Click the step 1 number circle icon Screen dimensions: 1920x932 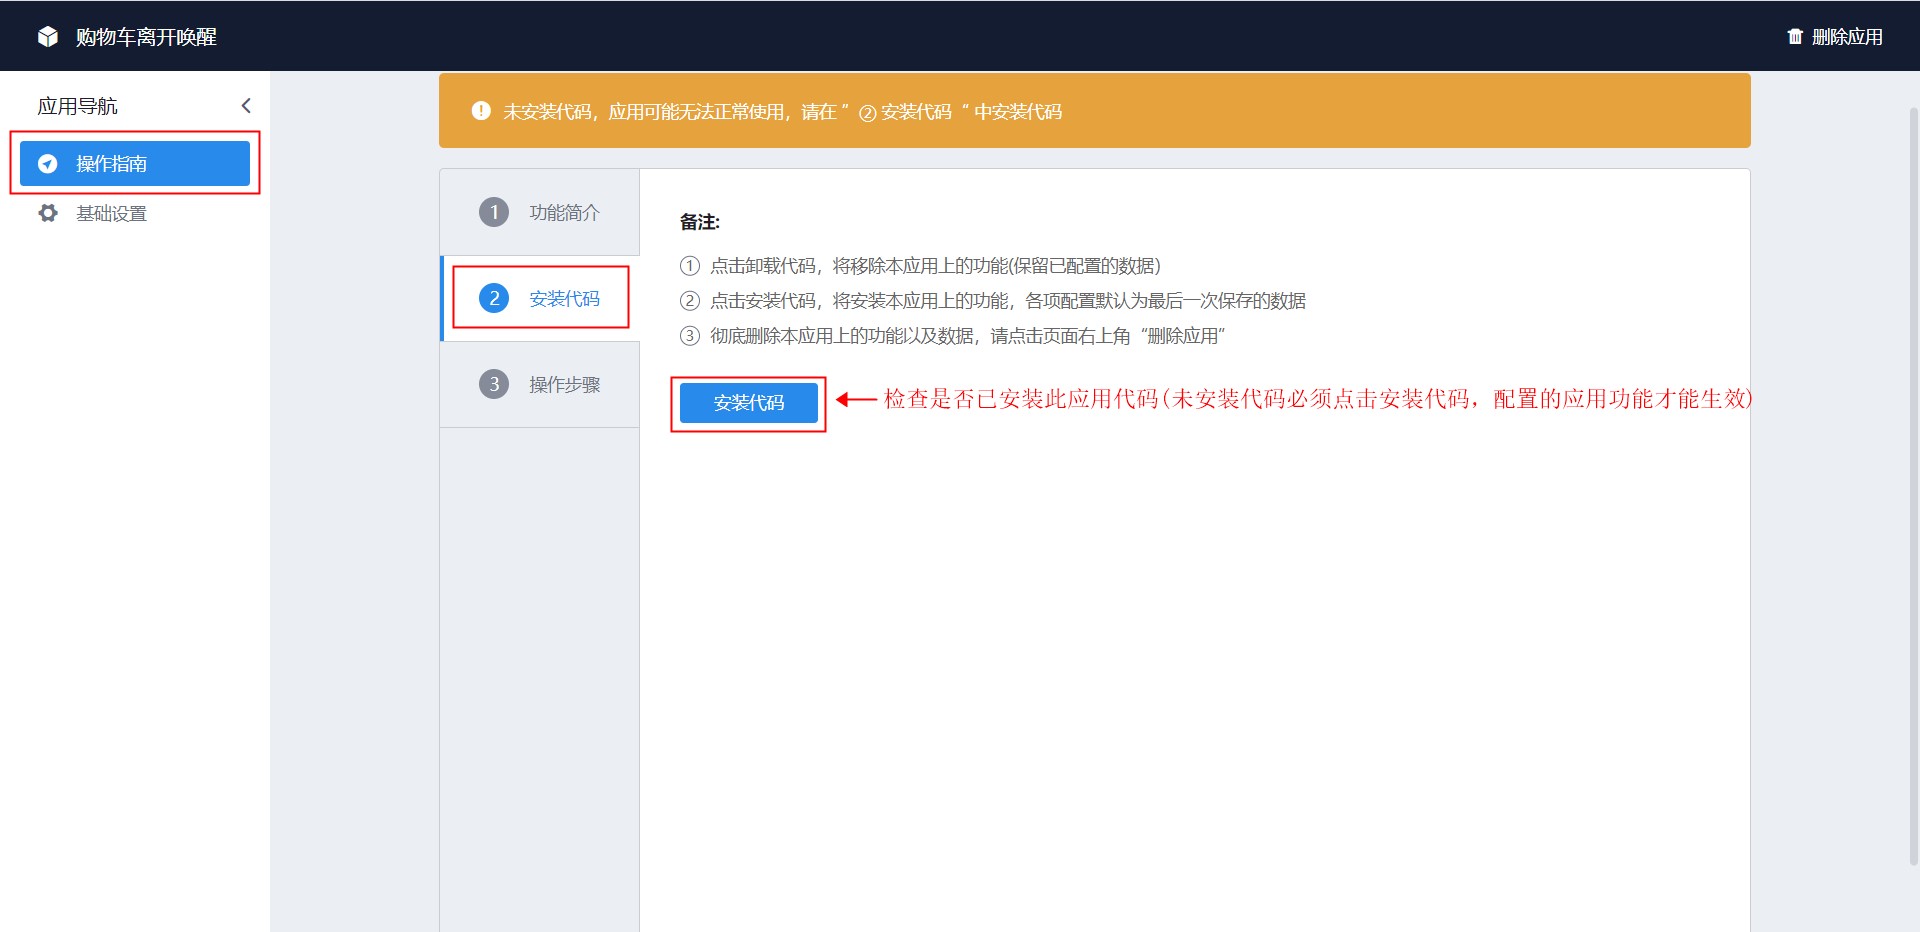tap(494, 212)
